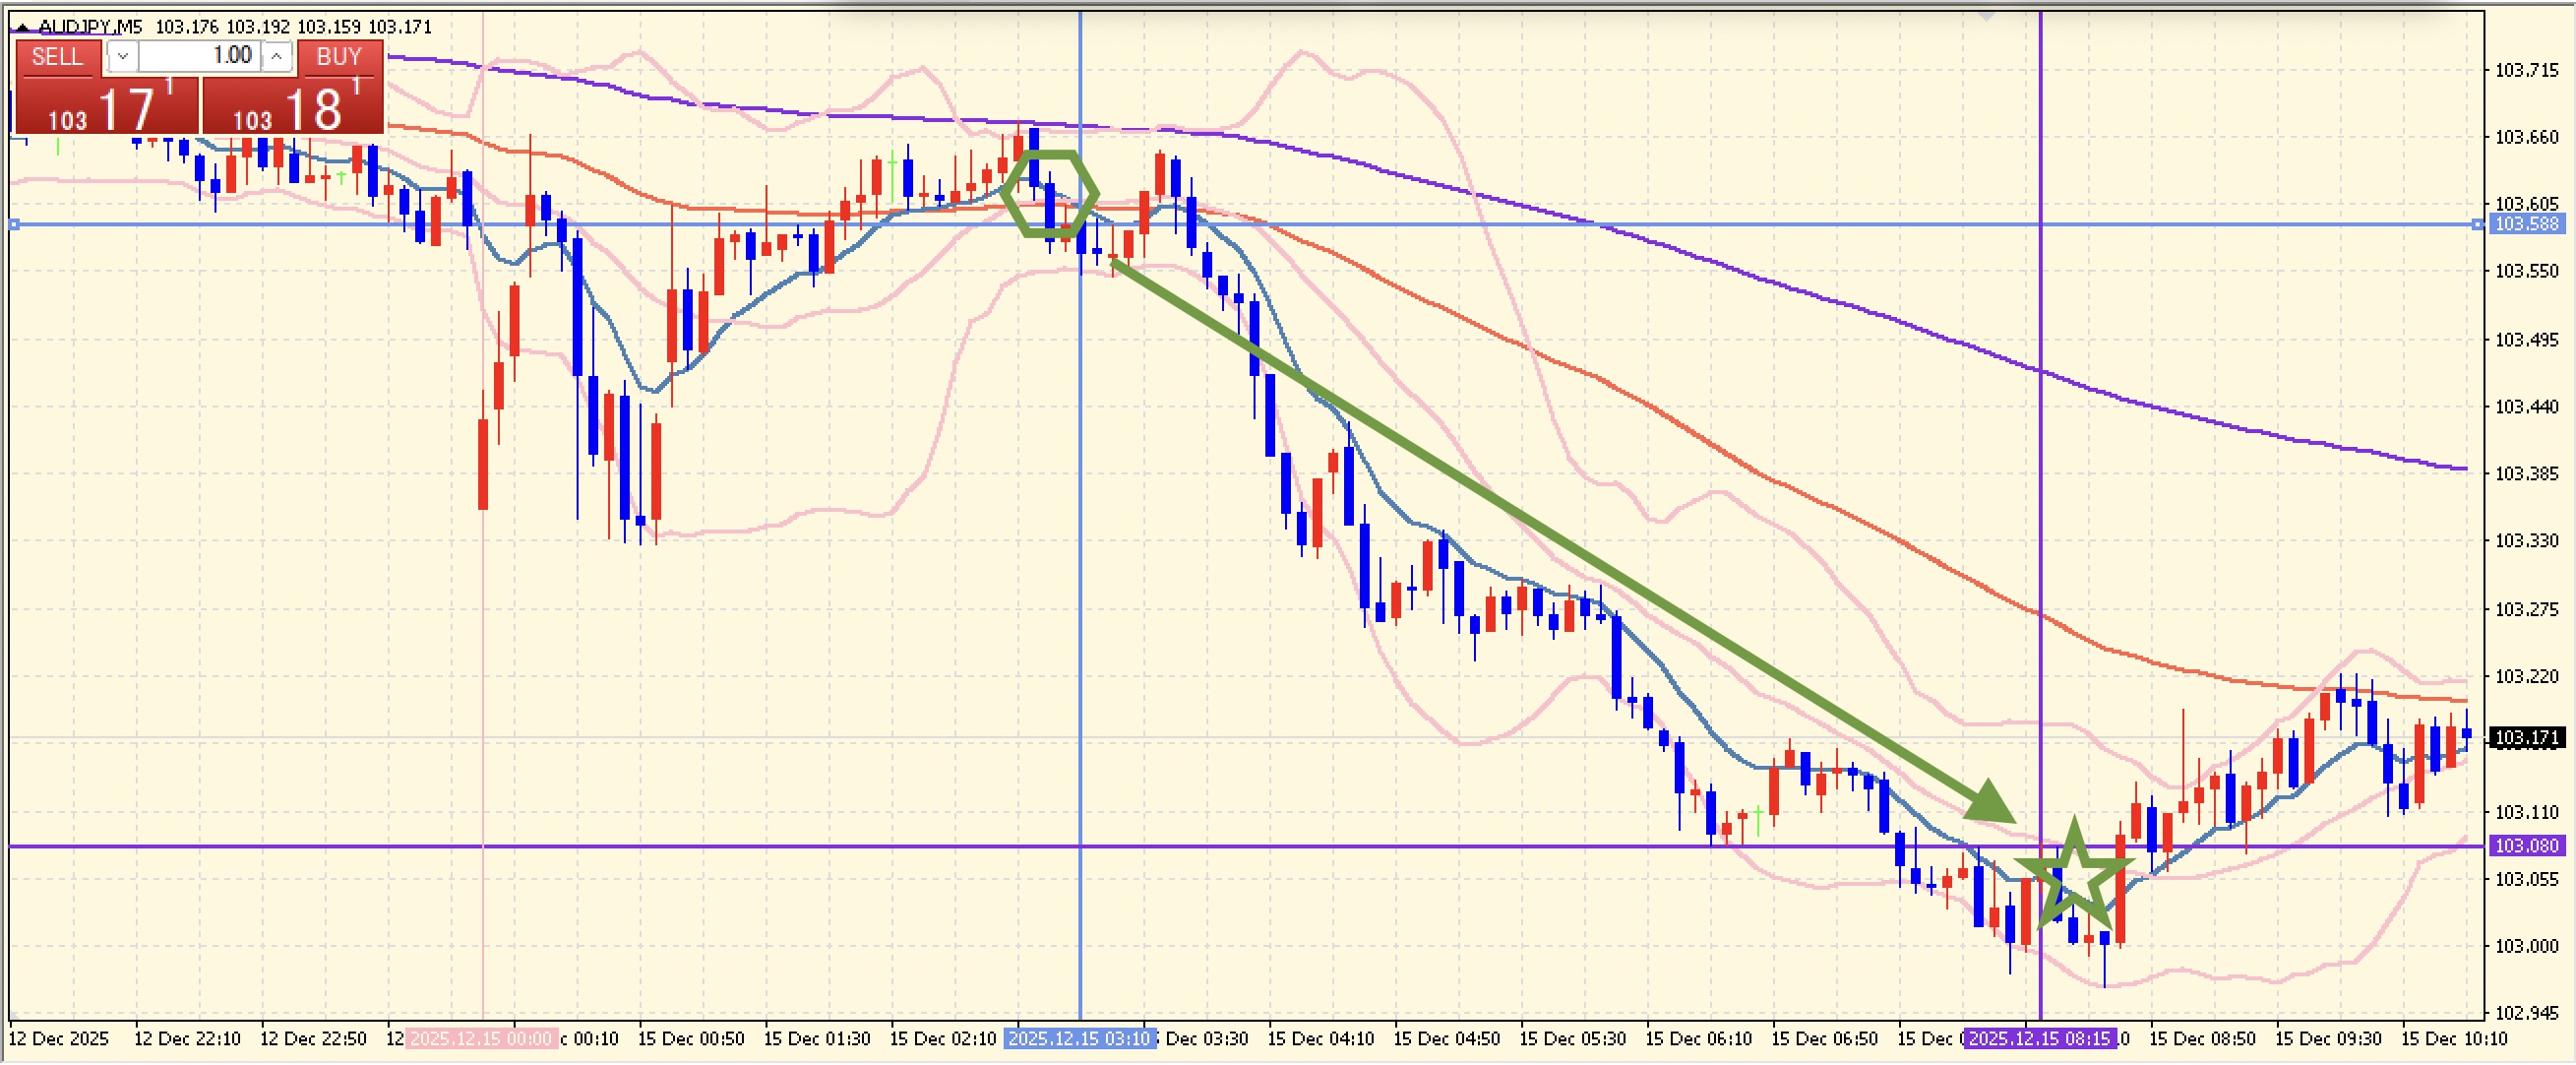Click the 103.588 blue price label
2576x1065 pixels.
2526,224
